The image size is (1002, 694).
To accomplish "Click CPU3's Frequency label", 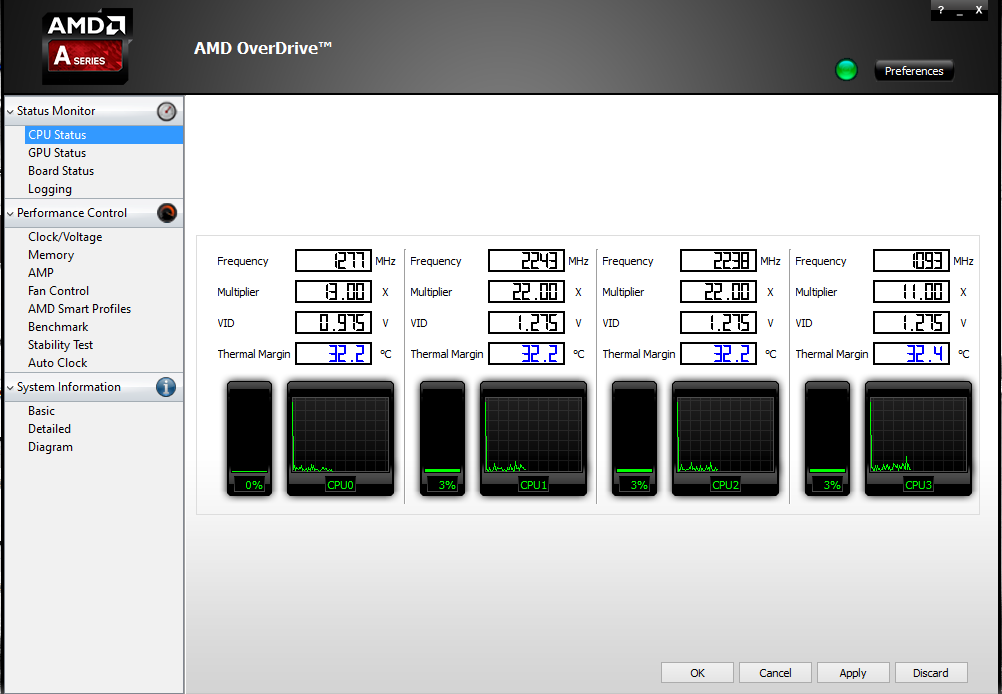I will pos(821,261).
